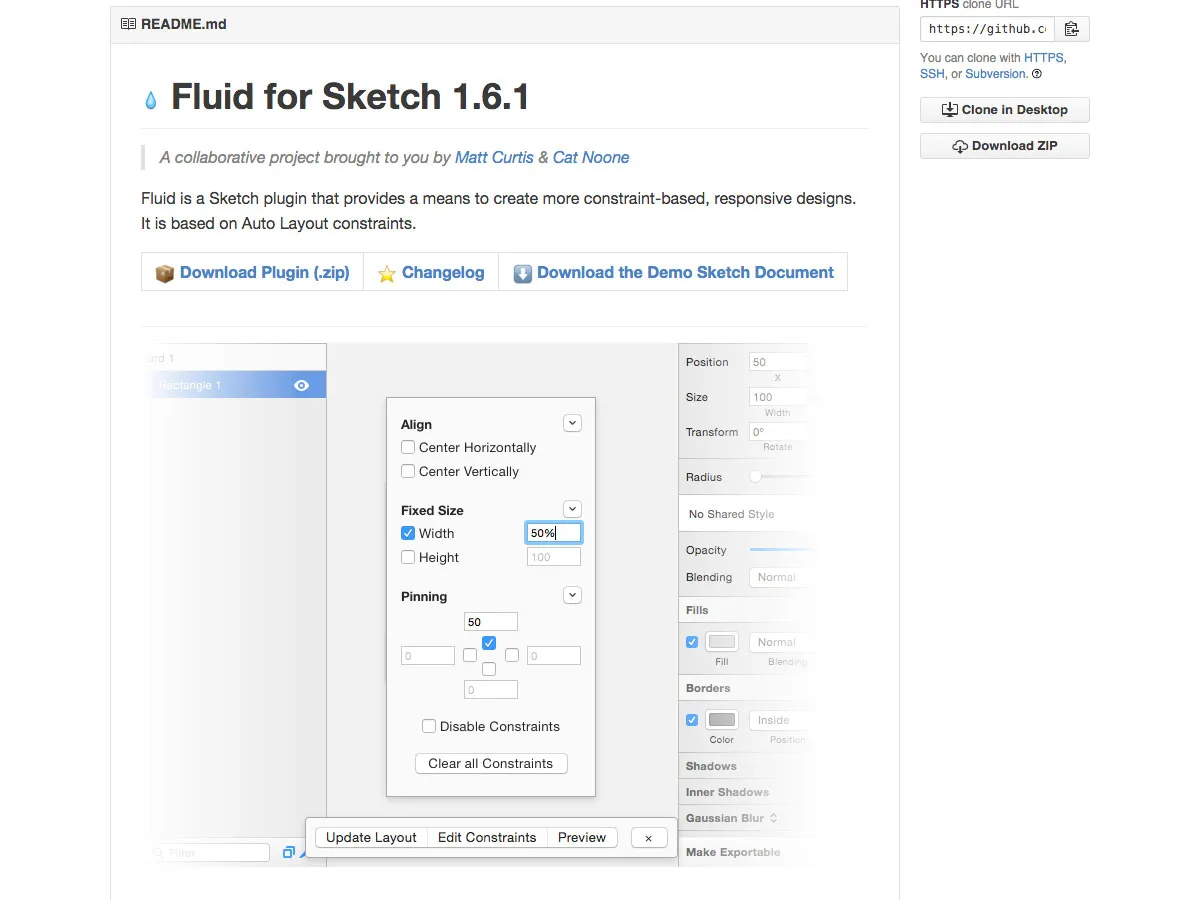The image size is (1200, 900).
Task: Open Matt Curtis profile link
Action: point(494,157)
